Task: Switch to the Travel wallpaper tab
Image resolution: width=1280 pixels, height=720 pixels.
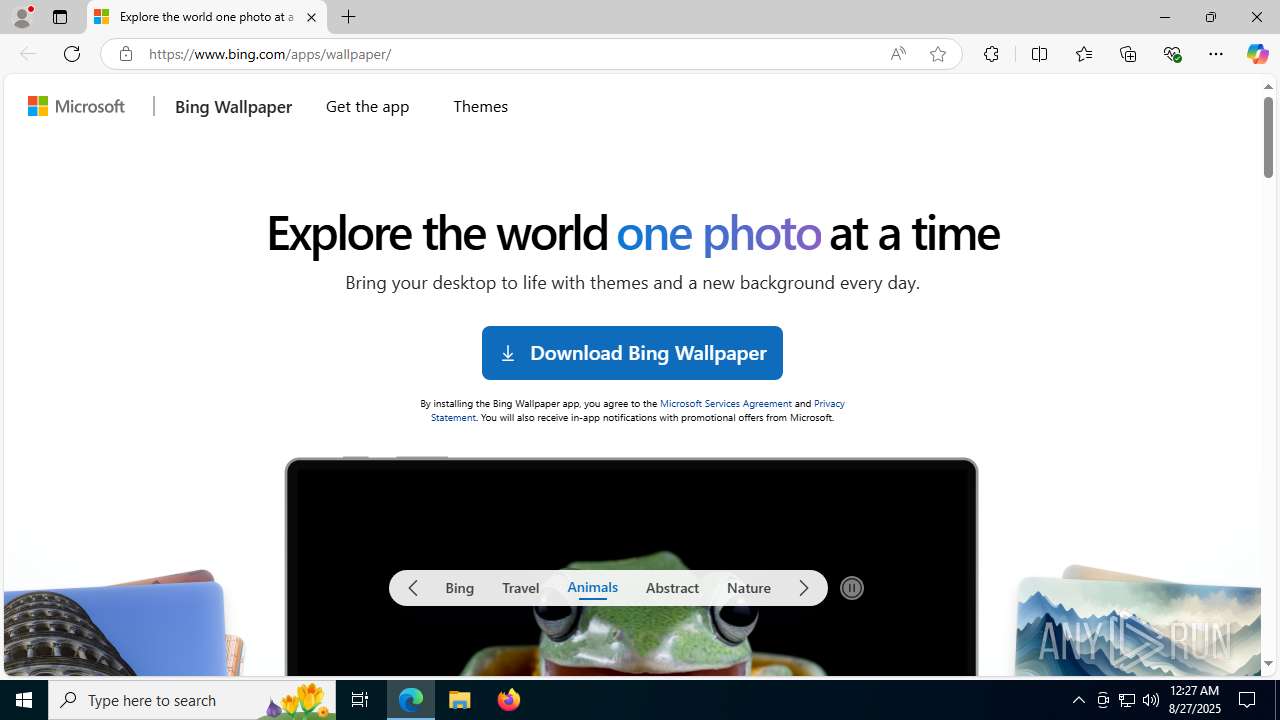Action: tap(520, 588)
